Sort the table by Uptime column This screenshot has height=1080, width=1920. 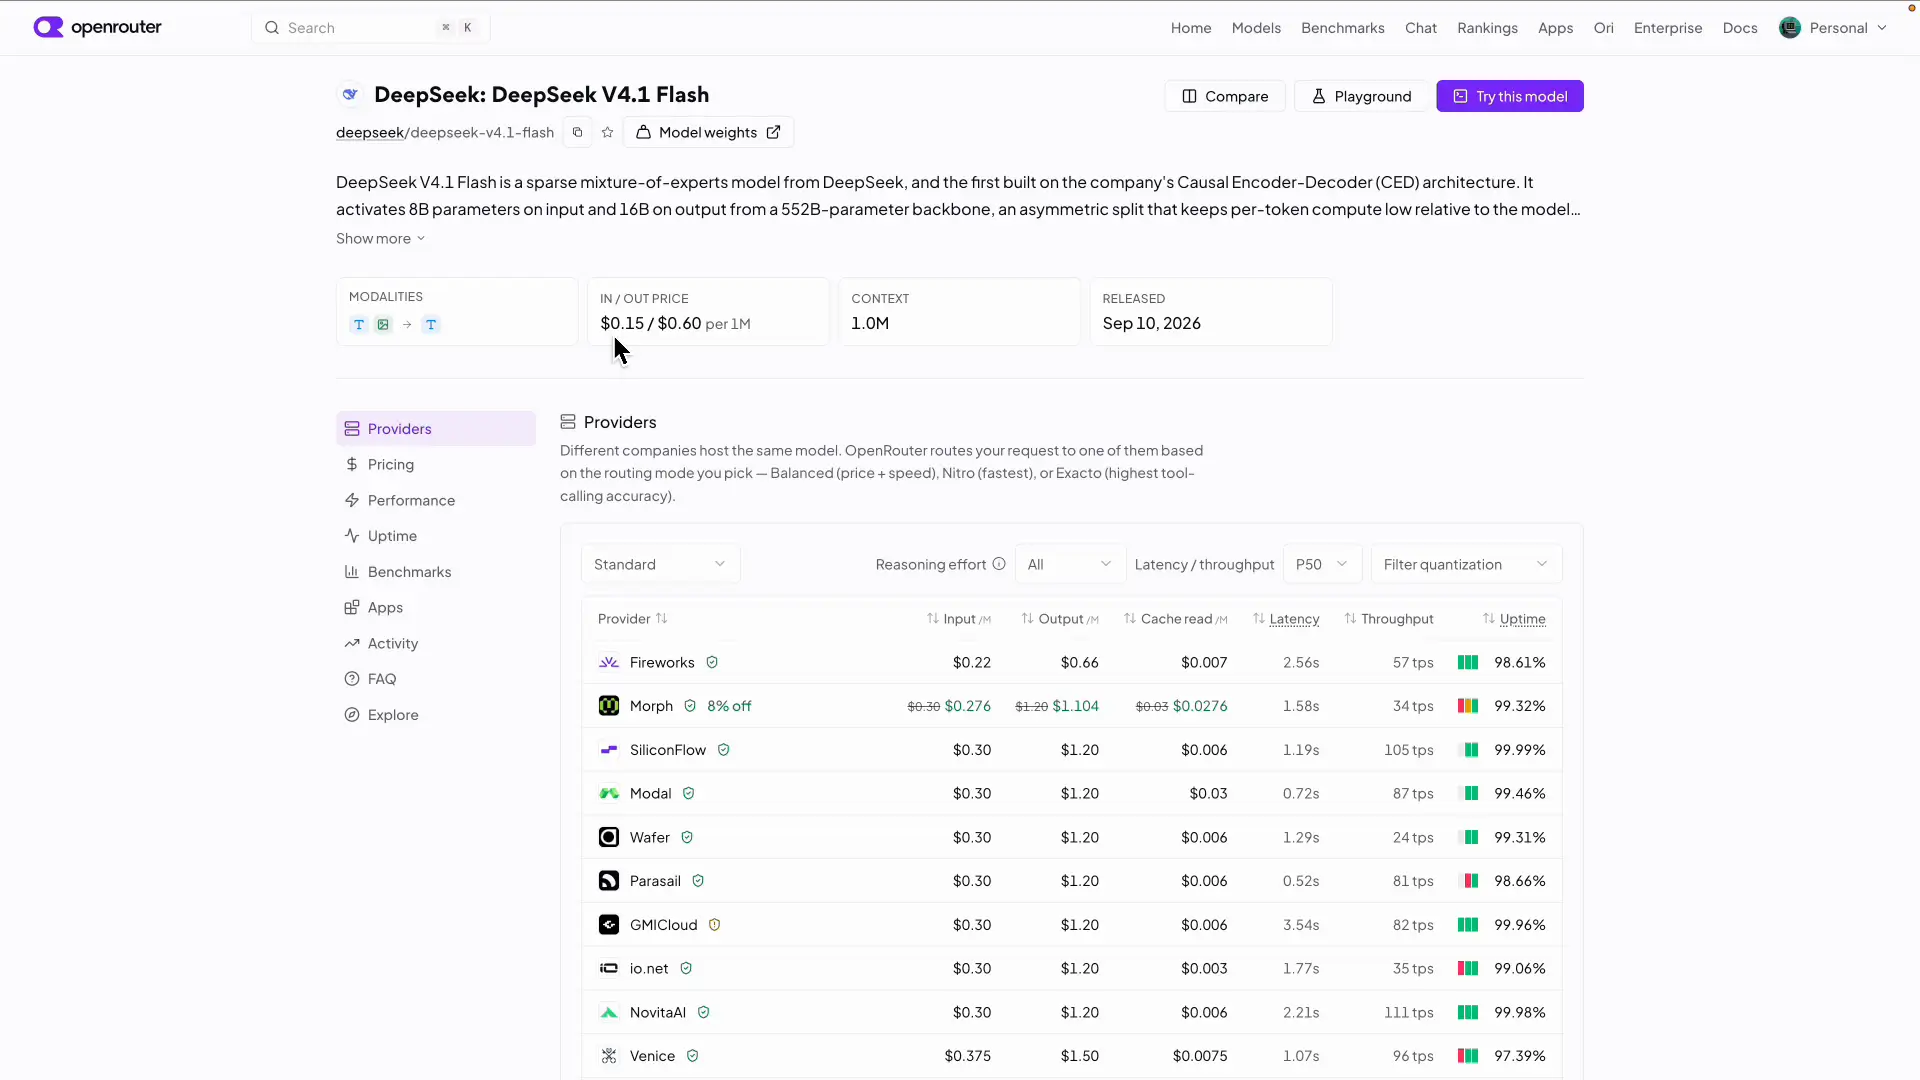click(x=1514, y=619)
